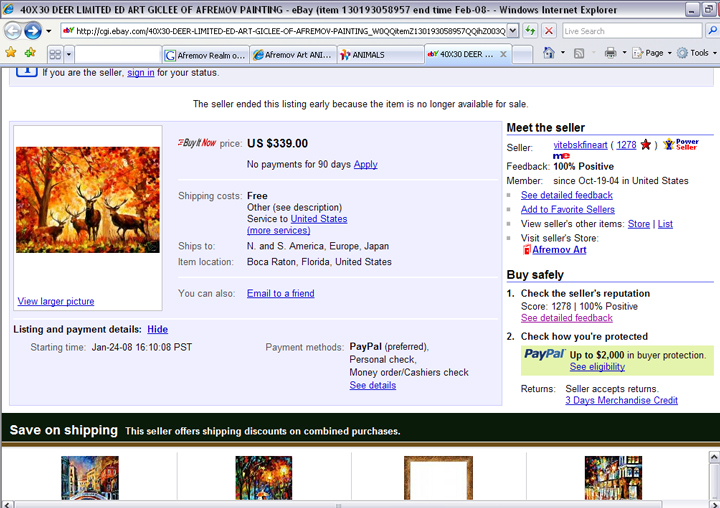The height and width of the screenshot is (508, 720).
Task: Close the 40X30 DEER tab
Action: pos(503,54)
